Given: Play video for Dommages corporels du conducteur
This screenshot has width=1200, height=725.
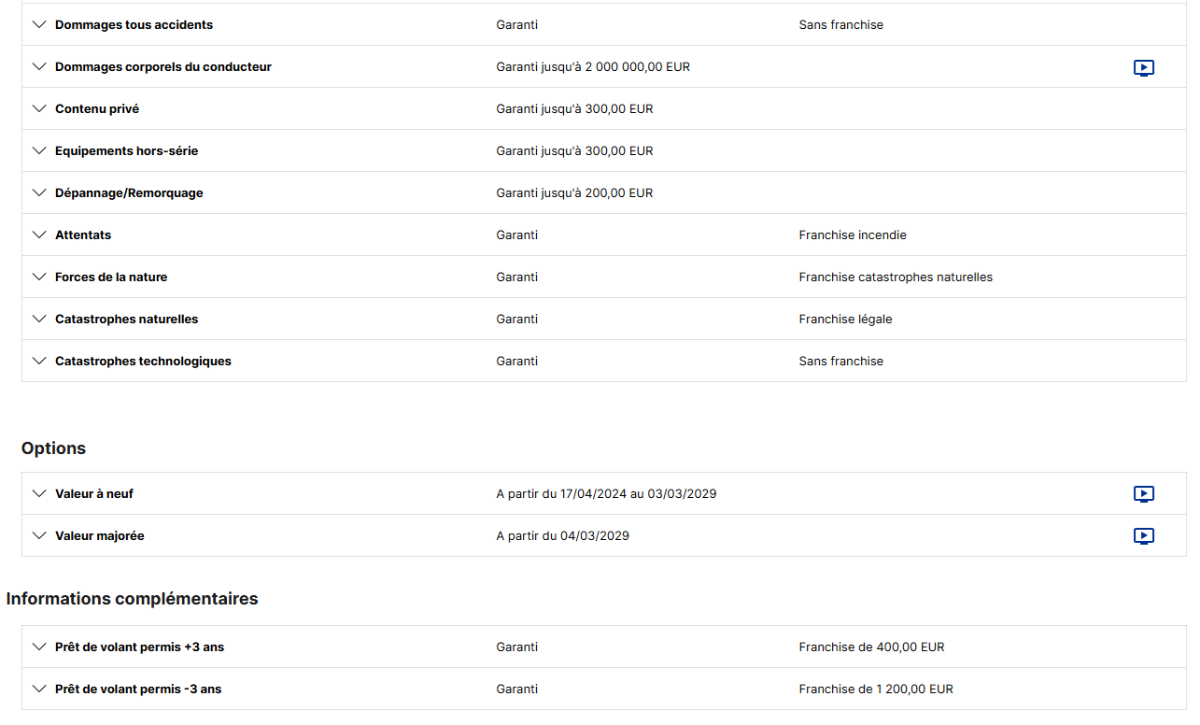Looking at the screenshot, I should tap(1144, 68).
